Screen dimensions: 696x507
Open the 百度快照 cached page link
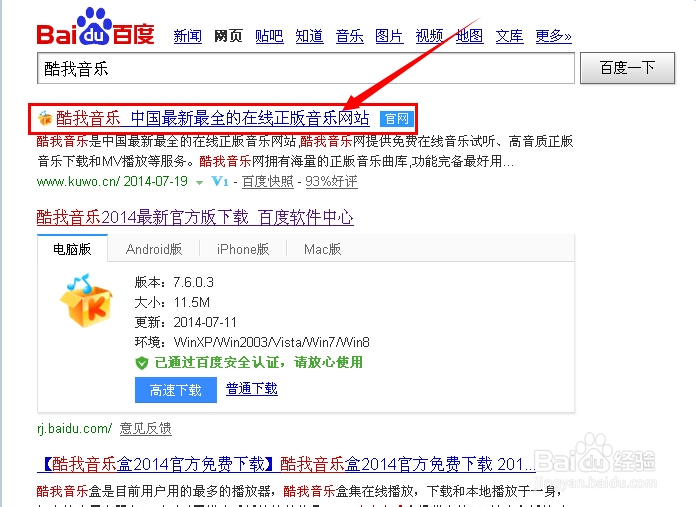click(x=268, y=182)
